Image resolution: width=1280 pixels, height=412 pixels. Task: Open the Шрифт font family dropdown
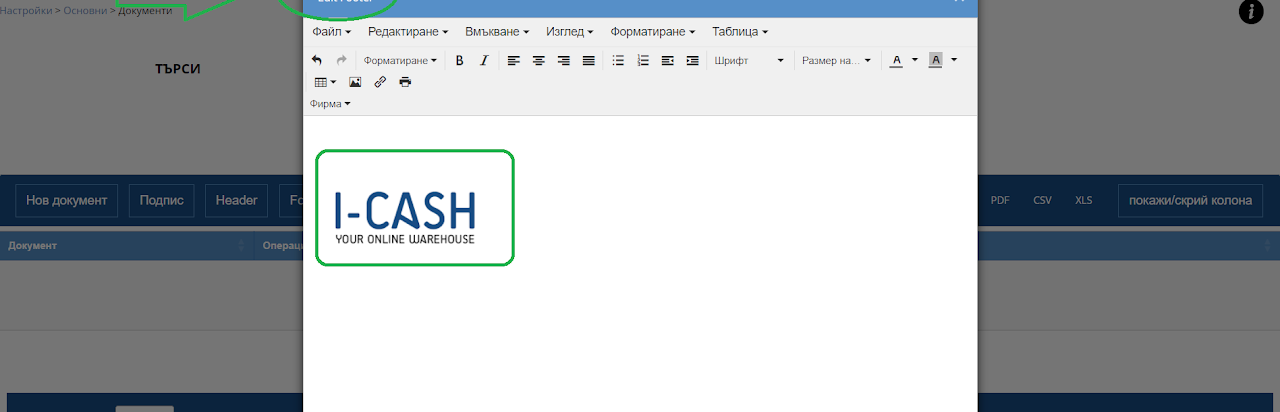pos(749,61)
